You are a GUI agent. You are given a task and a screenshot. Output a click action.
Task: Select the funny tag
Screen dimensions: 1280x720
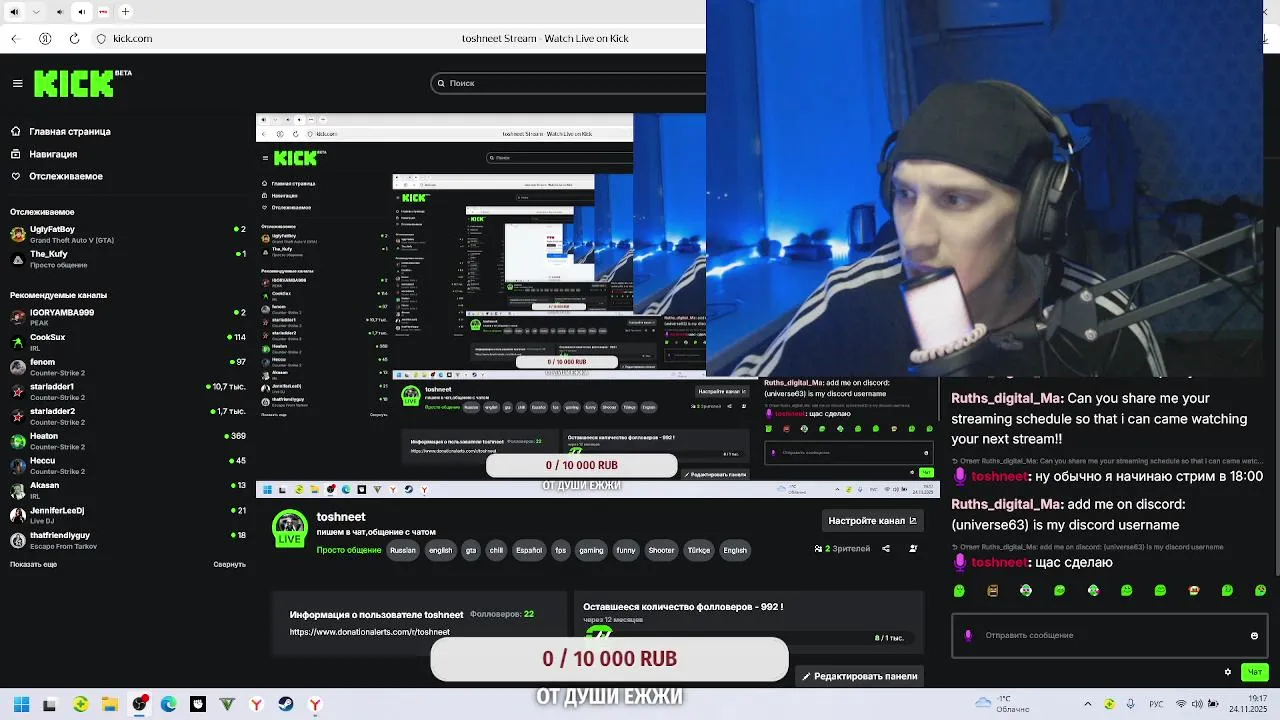626,550
